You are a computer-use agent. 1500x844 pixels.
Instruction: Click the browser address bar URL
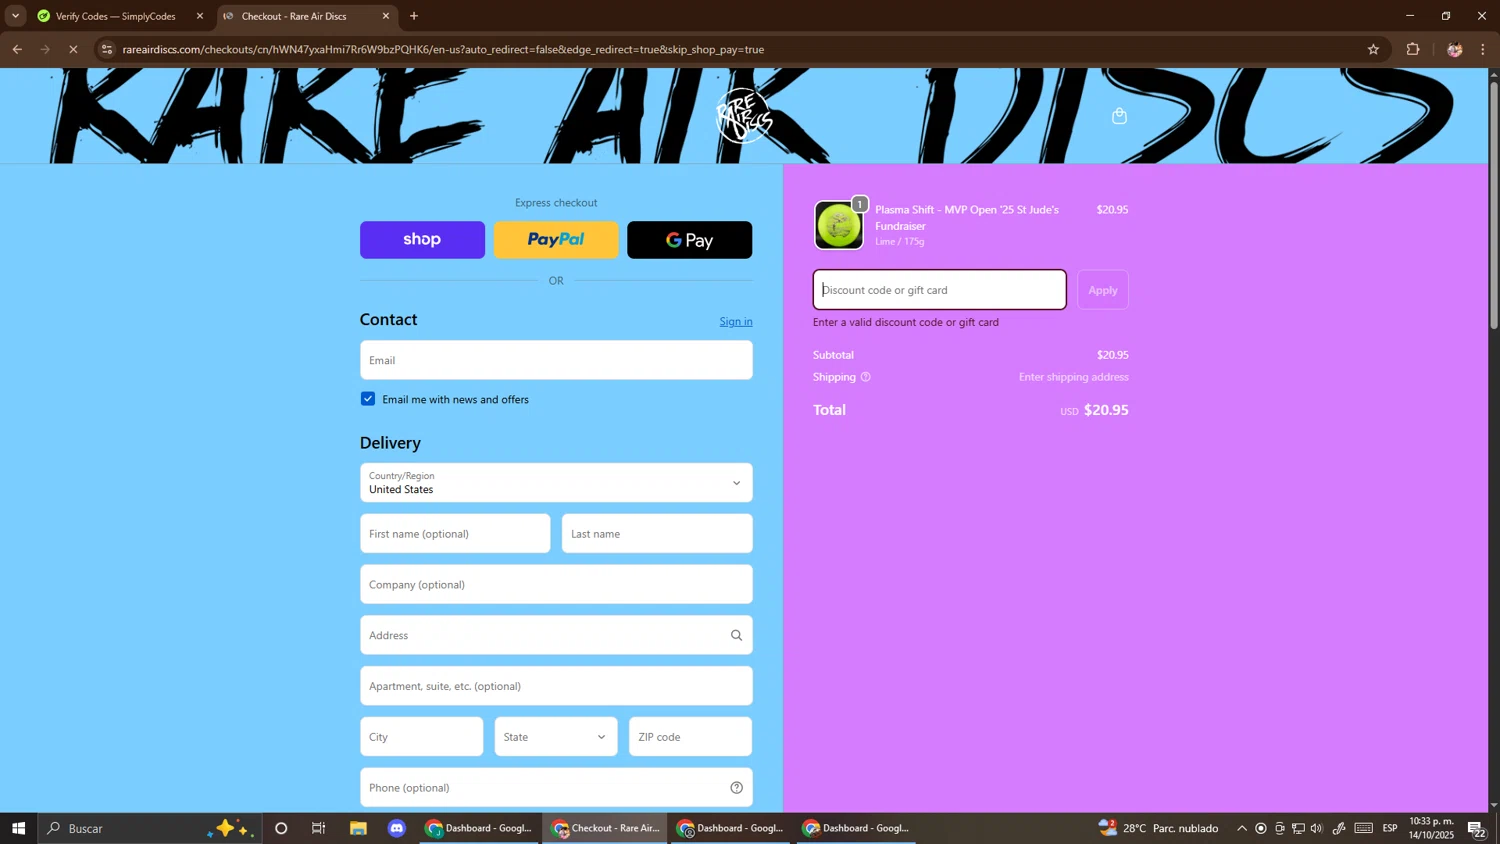[x=443, y=49]
